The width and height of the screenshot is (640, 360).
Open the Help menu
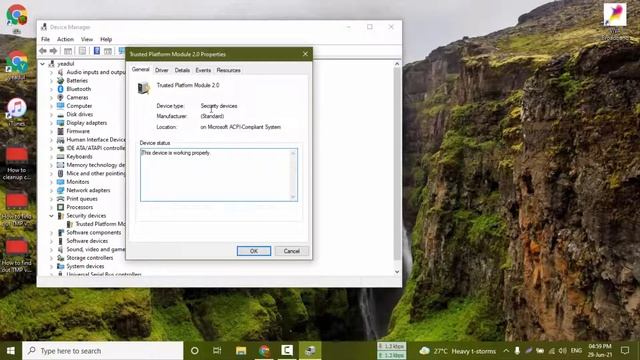pos(106,39)
